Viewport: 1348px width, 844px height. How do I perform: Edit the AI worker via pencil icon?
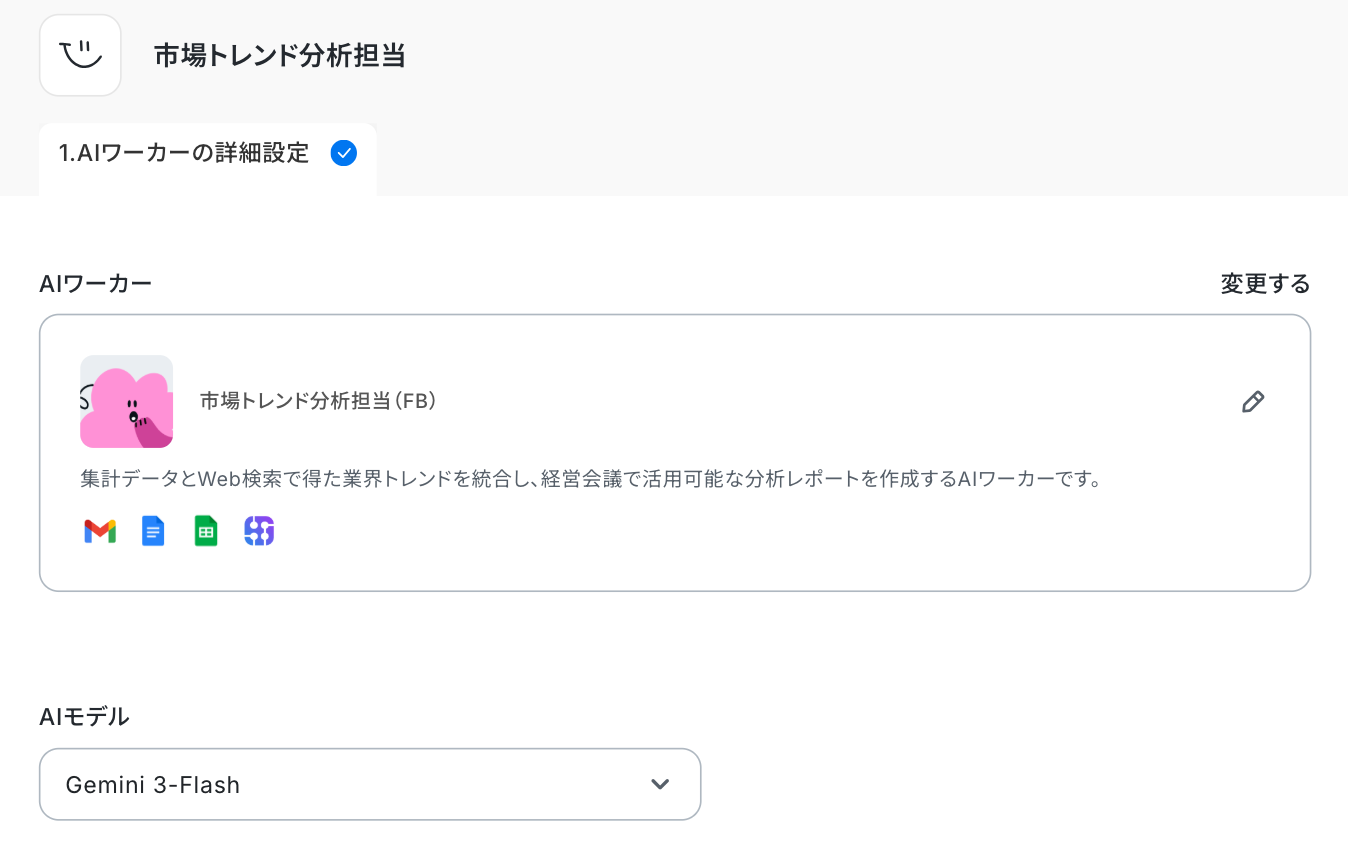(x=1253, y=402)
